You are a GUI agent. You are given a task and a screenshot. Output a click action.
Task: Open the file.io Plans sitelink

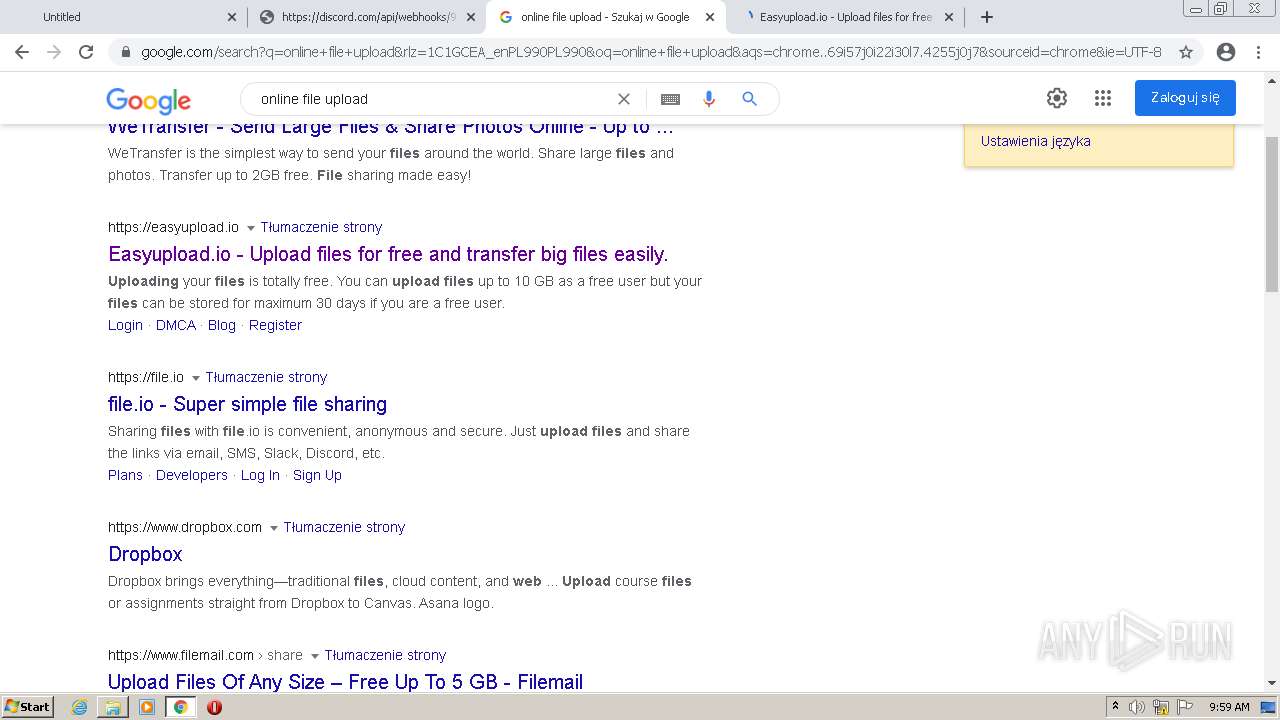click(x=125, y=475)
